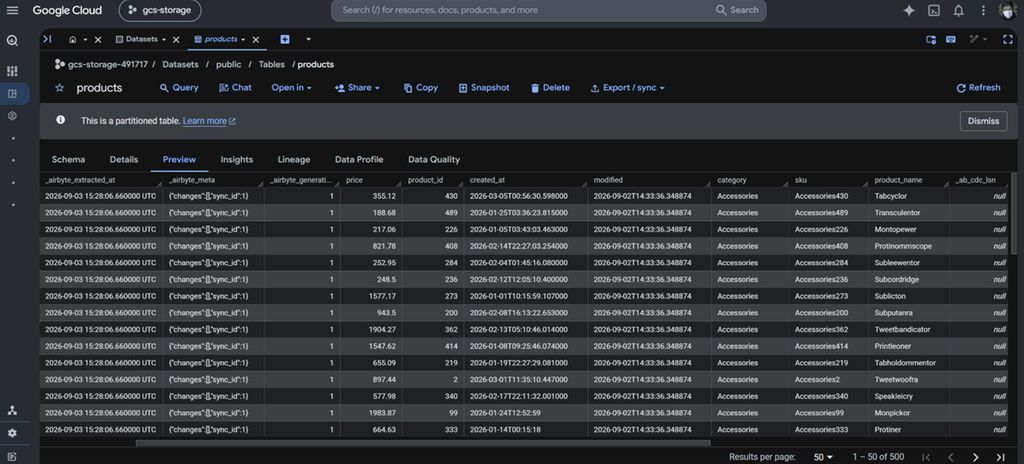Close the home tab

coord(98,40)
